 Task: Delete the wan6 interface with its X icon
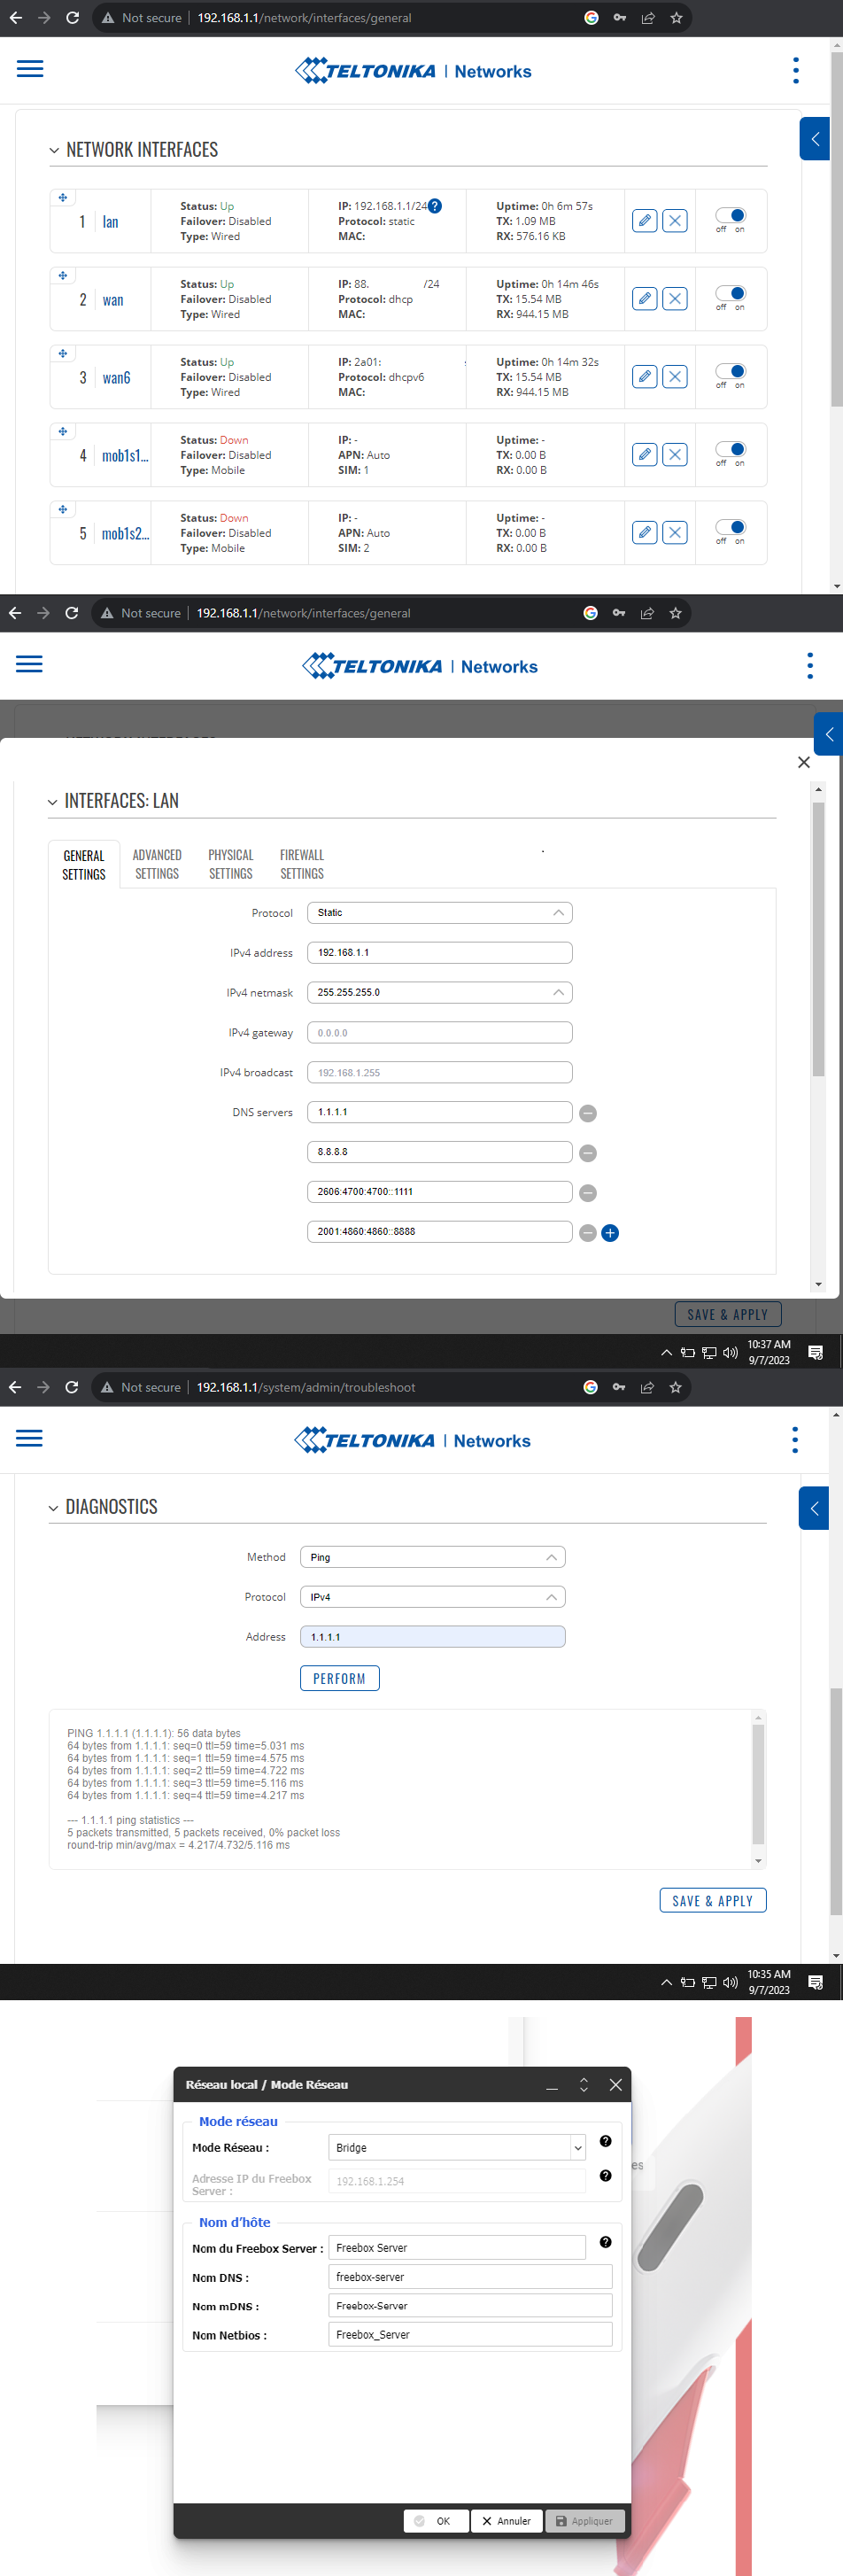tap(675, 377)
